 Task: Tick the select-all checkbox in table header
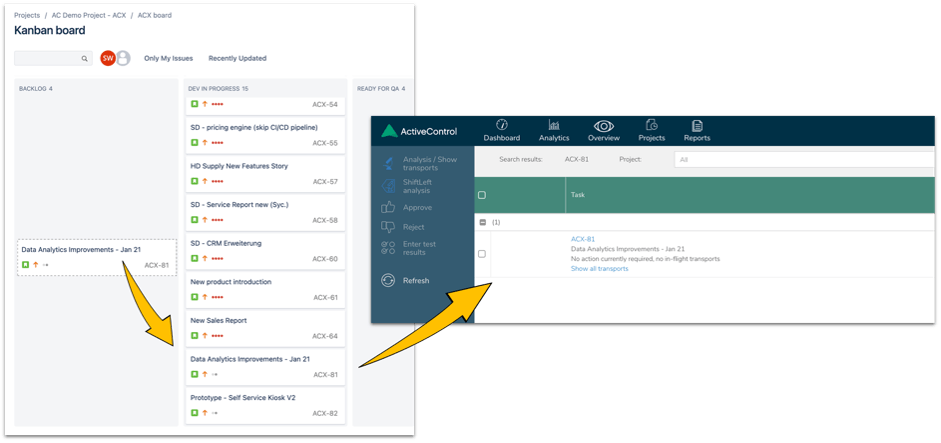click(x=481, y=195)
